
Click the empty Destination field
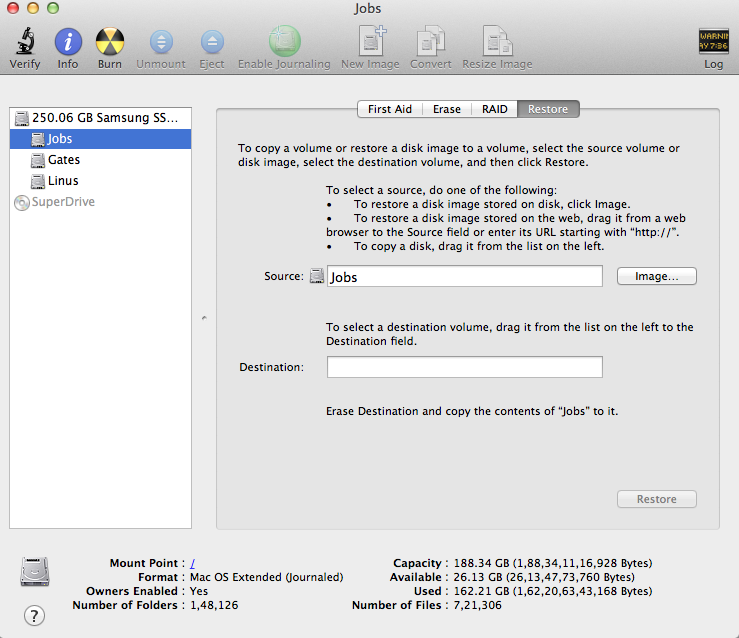465,367
